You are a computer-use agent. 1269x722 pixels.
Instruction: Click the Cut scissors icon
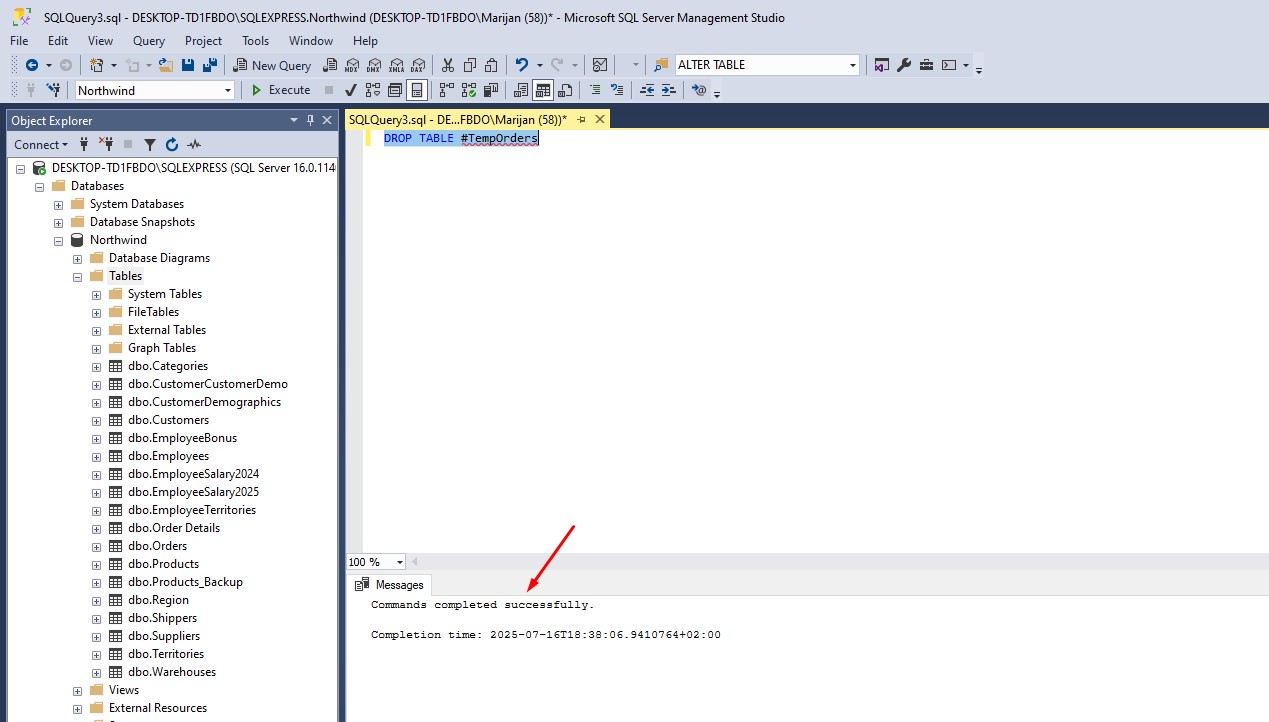click(x=447, y=65)
